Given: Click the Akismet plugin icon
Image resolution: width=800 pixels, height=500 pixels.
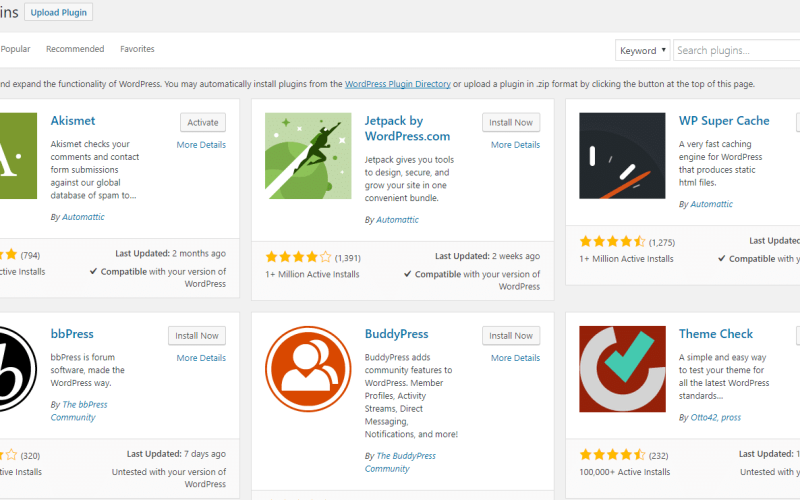Looking at the screenshot, I should [x=18, y=155].
